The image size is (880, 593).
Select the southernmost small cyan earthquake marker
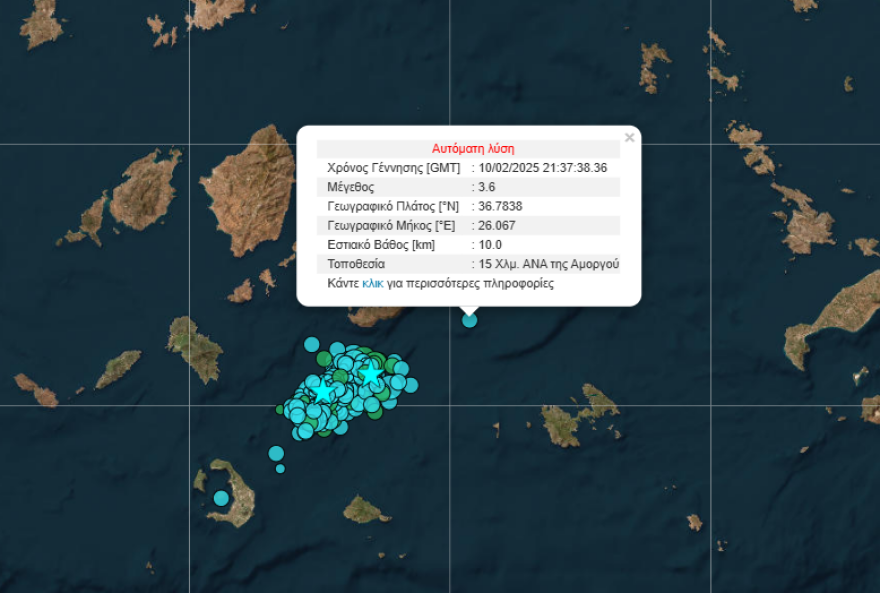point(280,468)
